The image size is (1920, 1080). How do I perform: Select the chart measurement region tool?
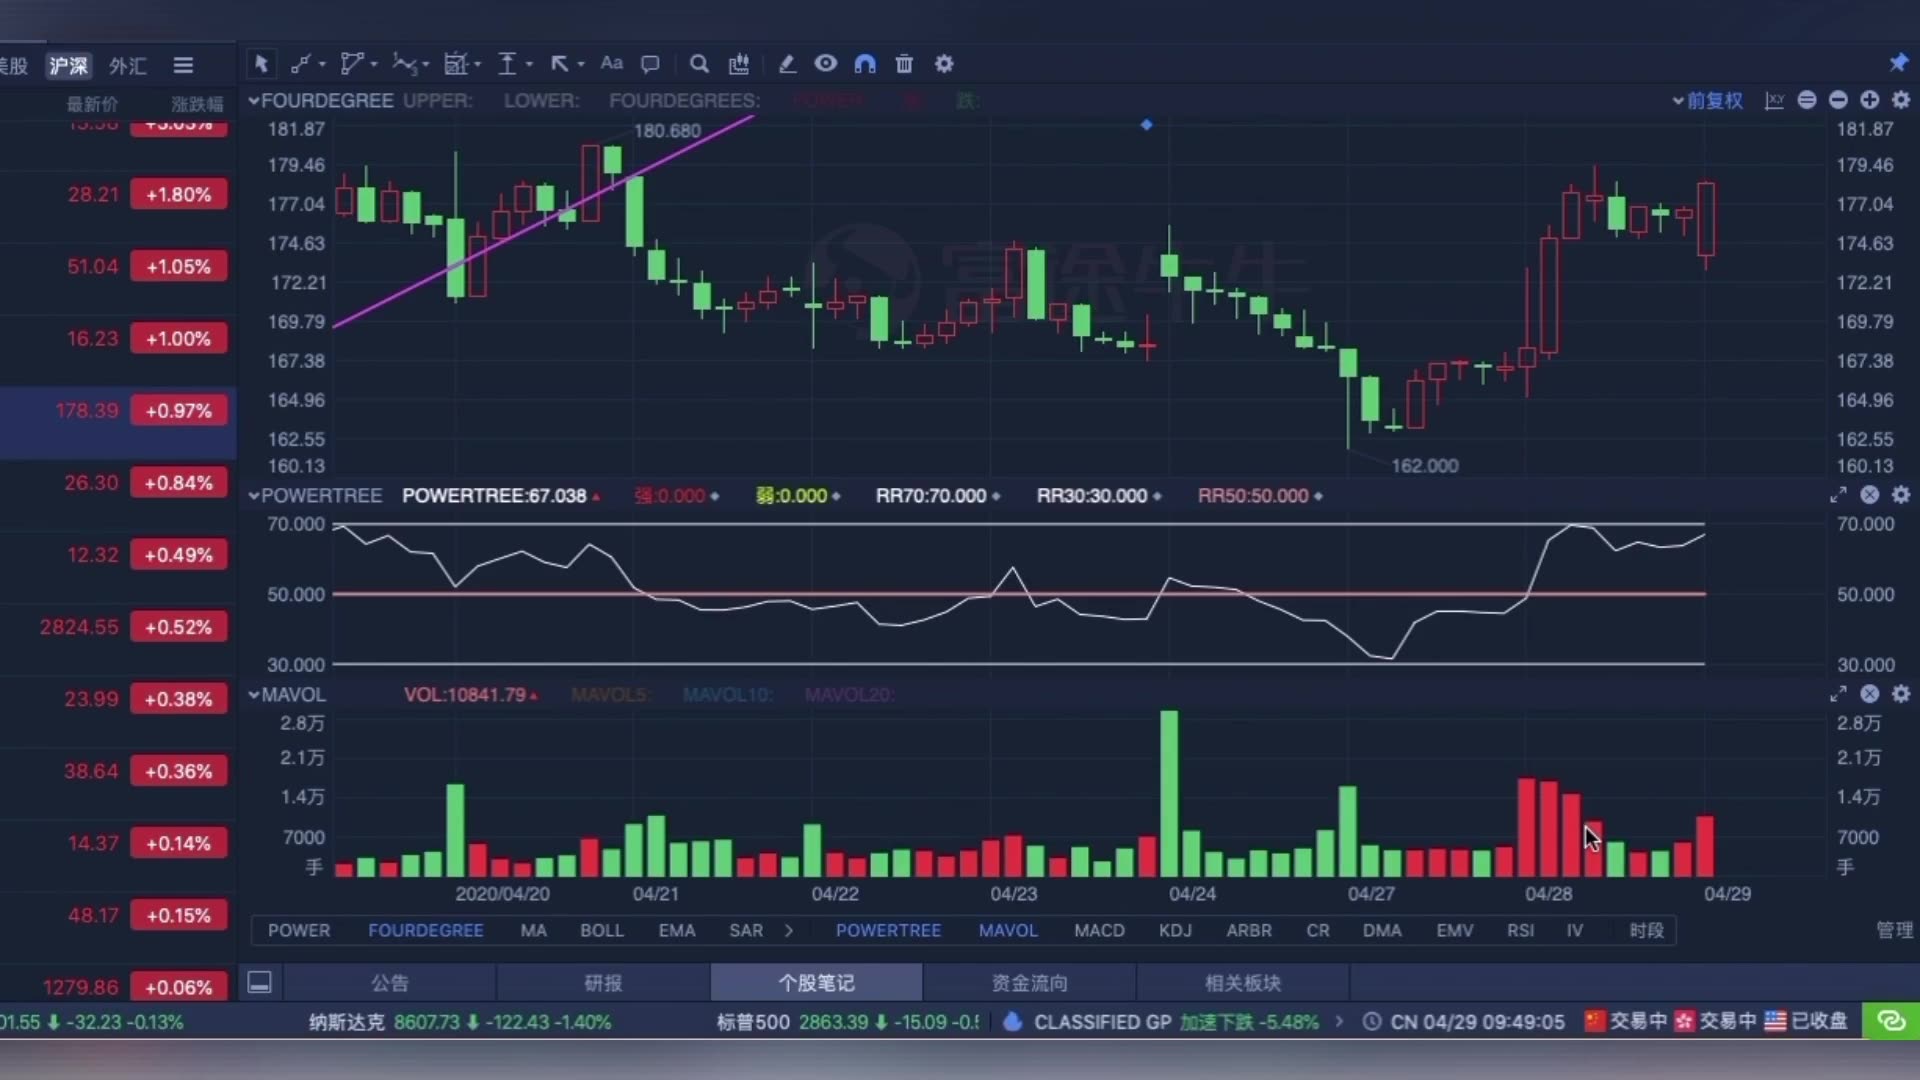[456, 64]
